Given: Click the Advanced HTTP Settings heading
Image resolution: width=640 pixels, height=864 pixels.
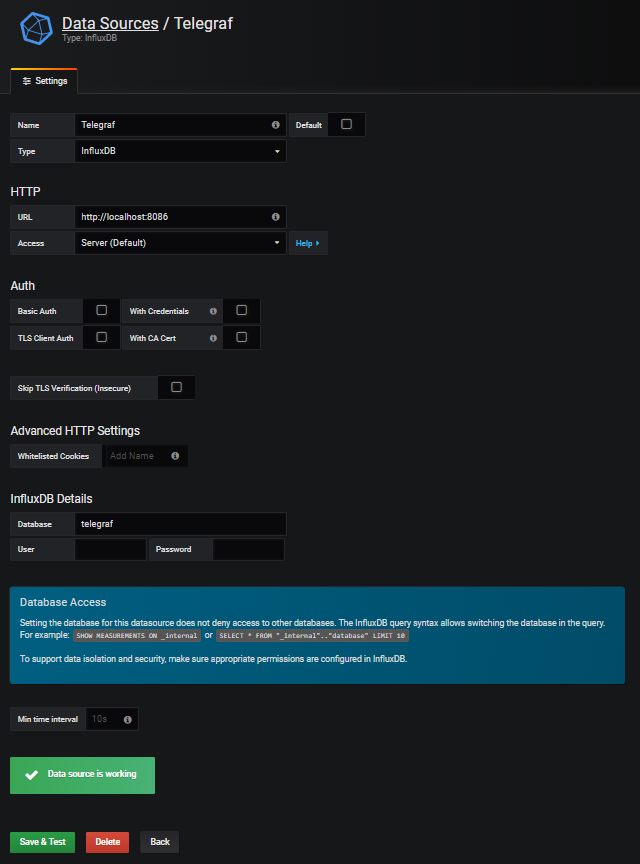Looking at the screenshot, I should click(x=75, y=431).
